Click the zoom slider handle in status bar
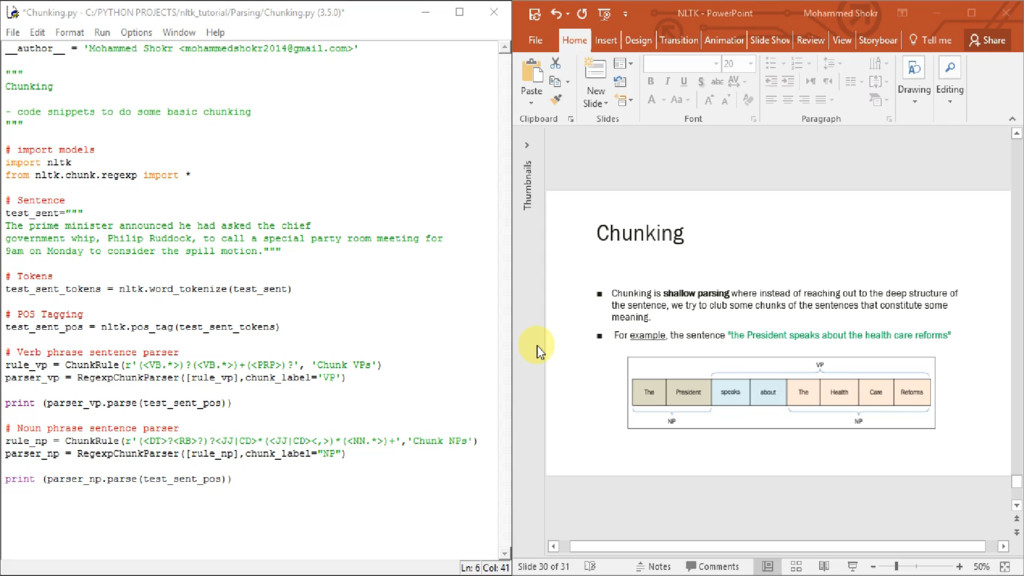This screenshot has width=1024, height=576. pyautogui.click(x=897, y=566)
